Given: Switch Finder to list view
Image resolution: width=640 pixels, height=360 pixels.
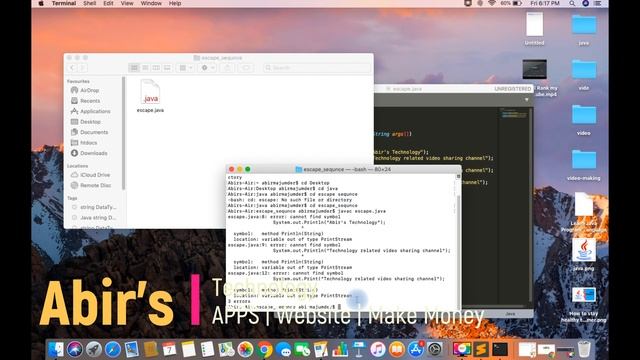Looking at the screenshot, I should click(145, 68).
